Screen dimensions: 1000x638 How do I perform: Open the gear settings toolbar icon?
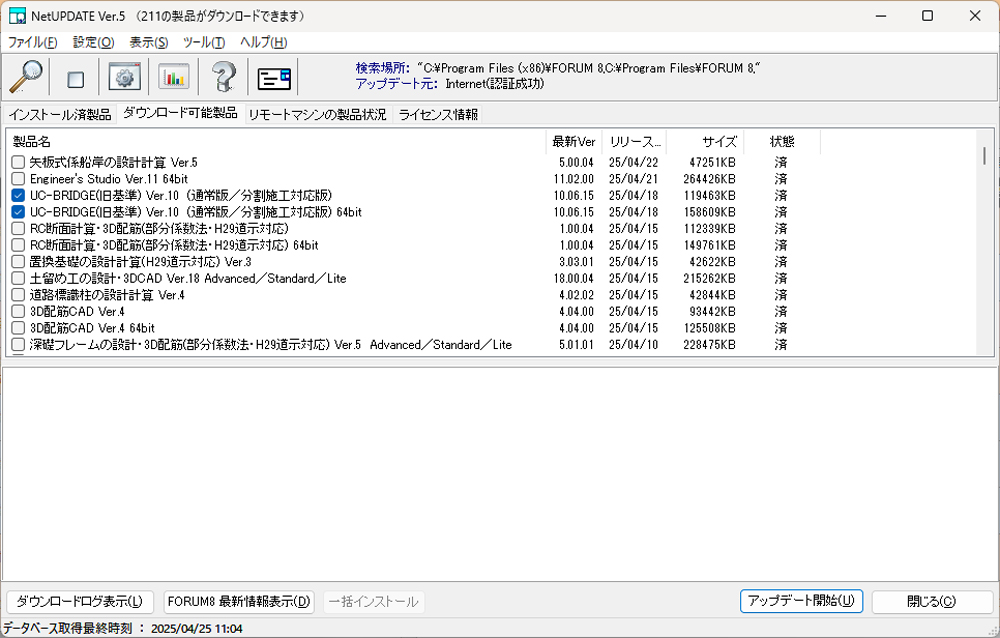pos(124,77)
